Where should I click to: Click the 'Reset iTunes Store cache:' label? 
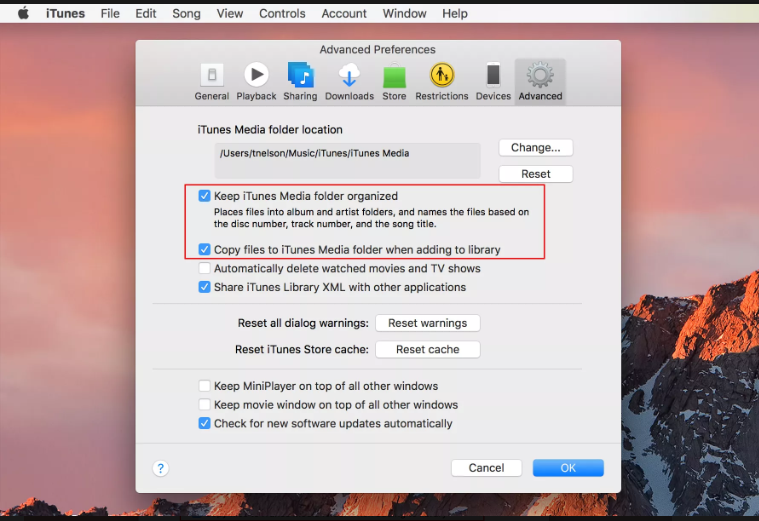[302, 349]
